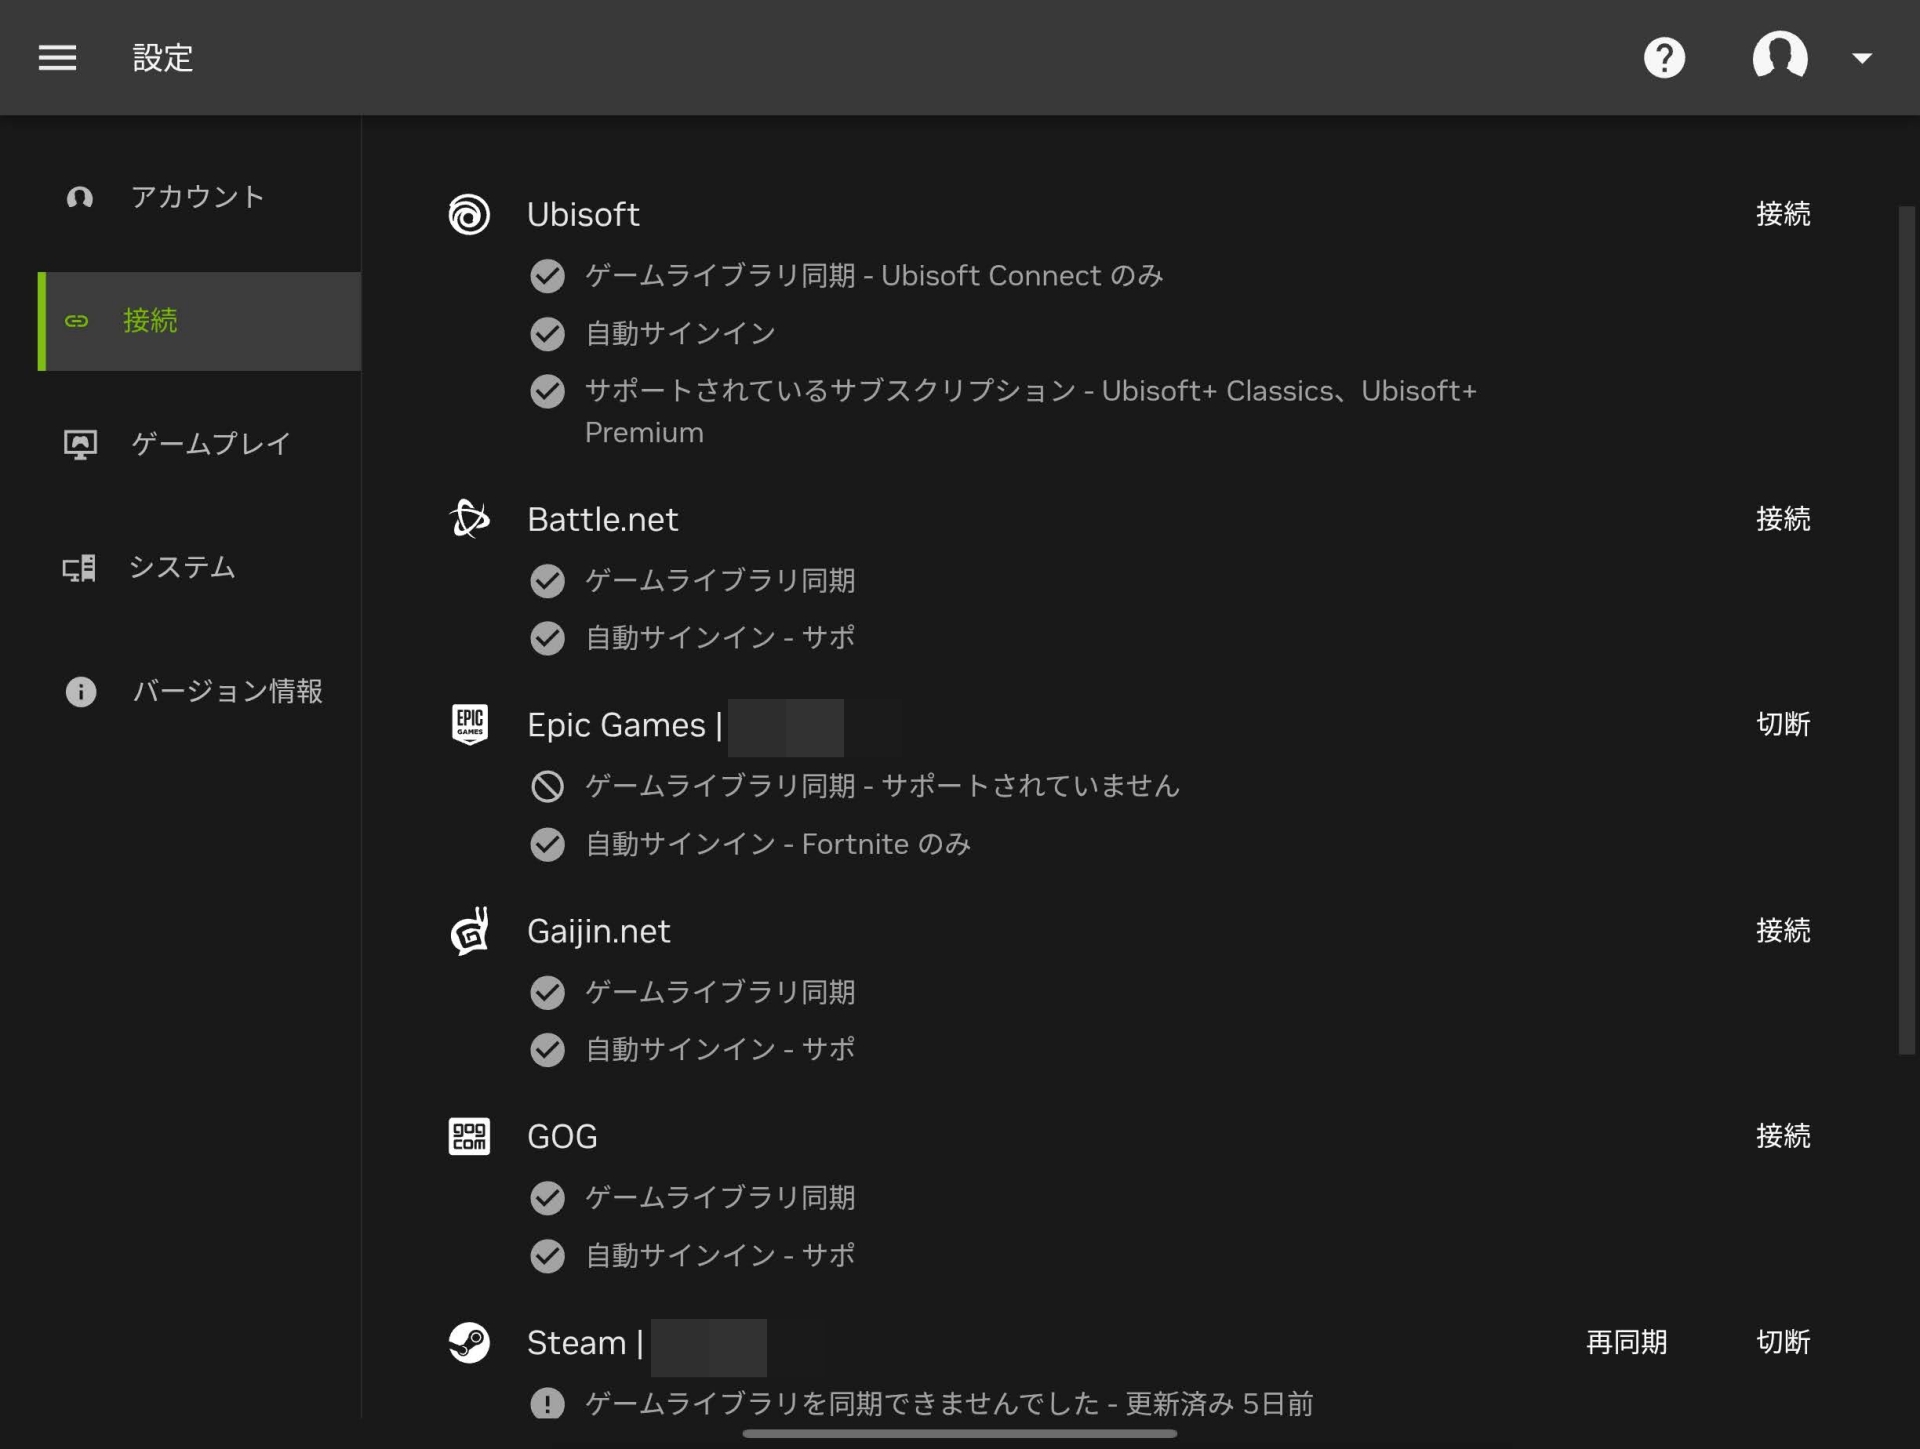Click the Epic Games logo icon

(469, 724)
